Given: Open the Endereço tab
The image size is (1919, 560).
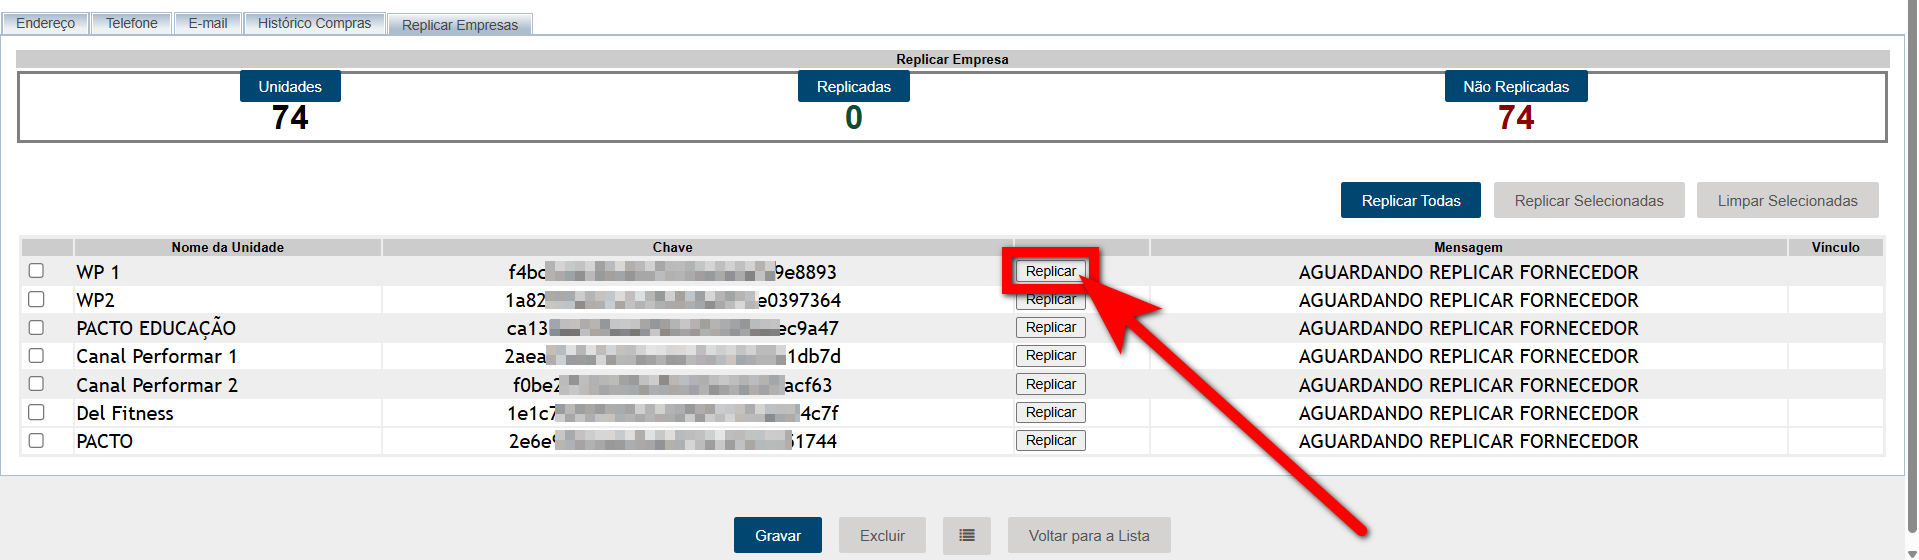Looking at the screenshot, I should coord(46,23).
